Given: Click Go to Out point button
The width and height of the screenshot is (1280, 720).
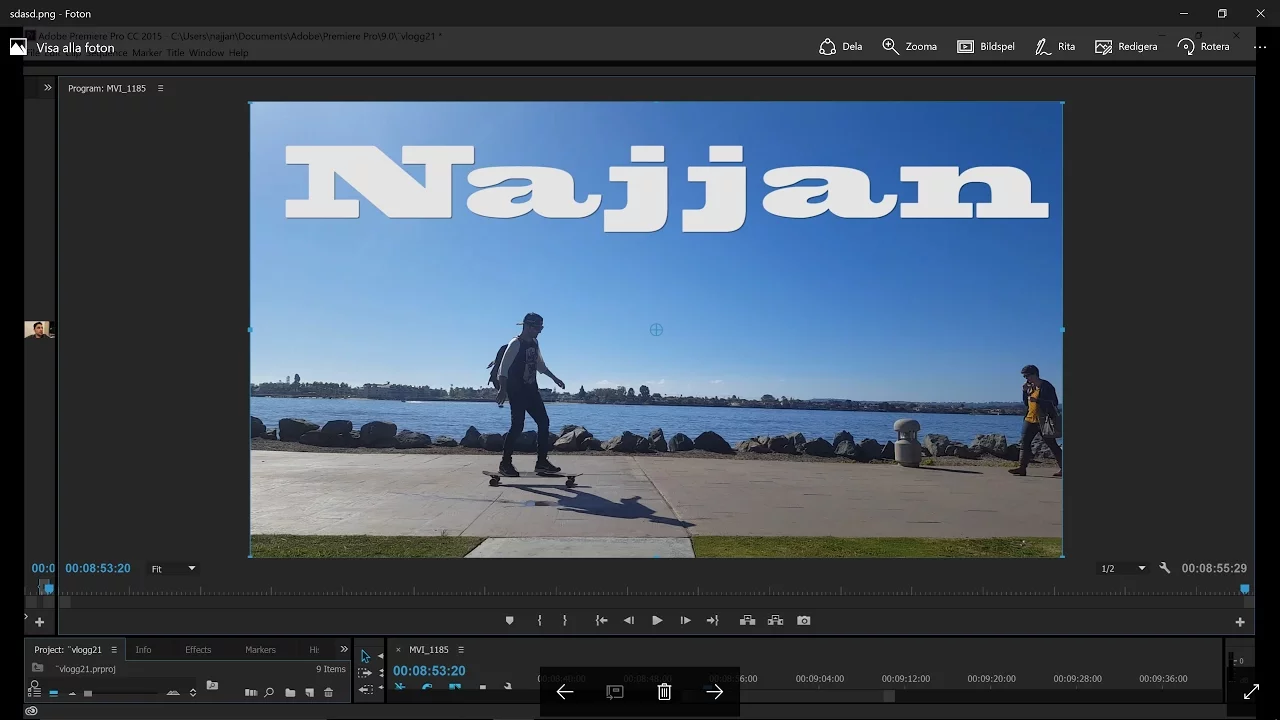Looking at the screenshot, I should click(x=713, y=621).
